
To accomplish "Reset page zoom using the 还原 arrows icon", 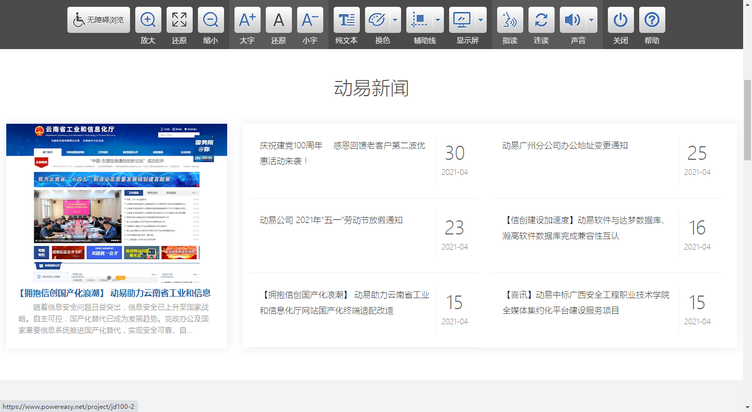I will click(x=179, y=20).
